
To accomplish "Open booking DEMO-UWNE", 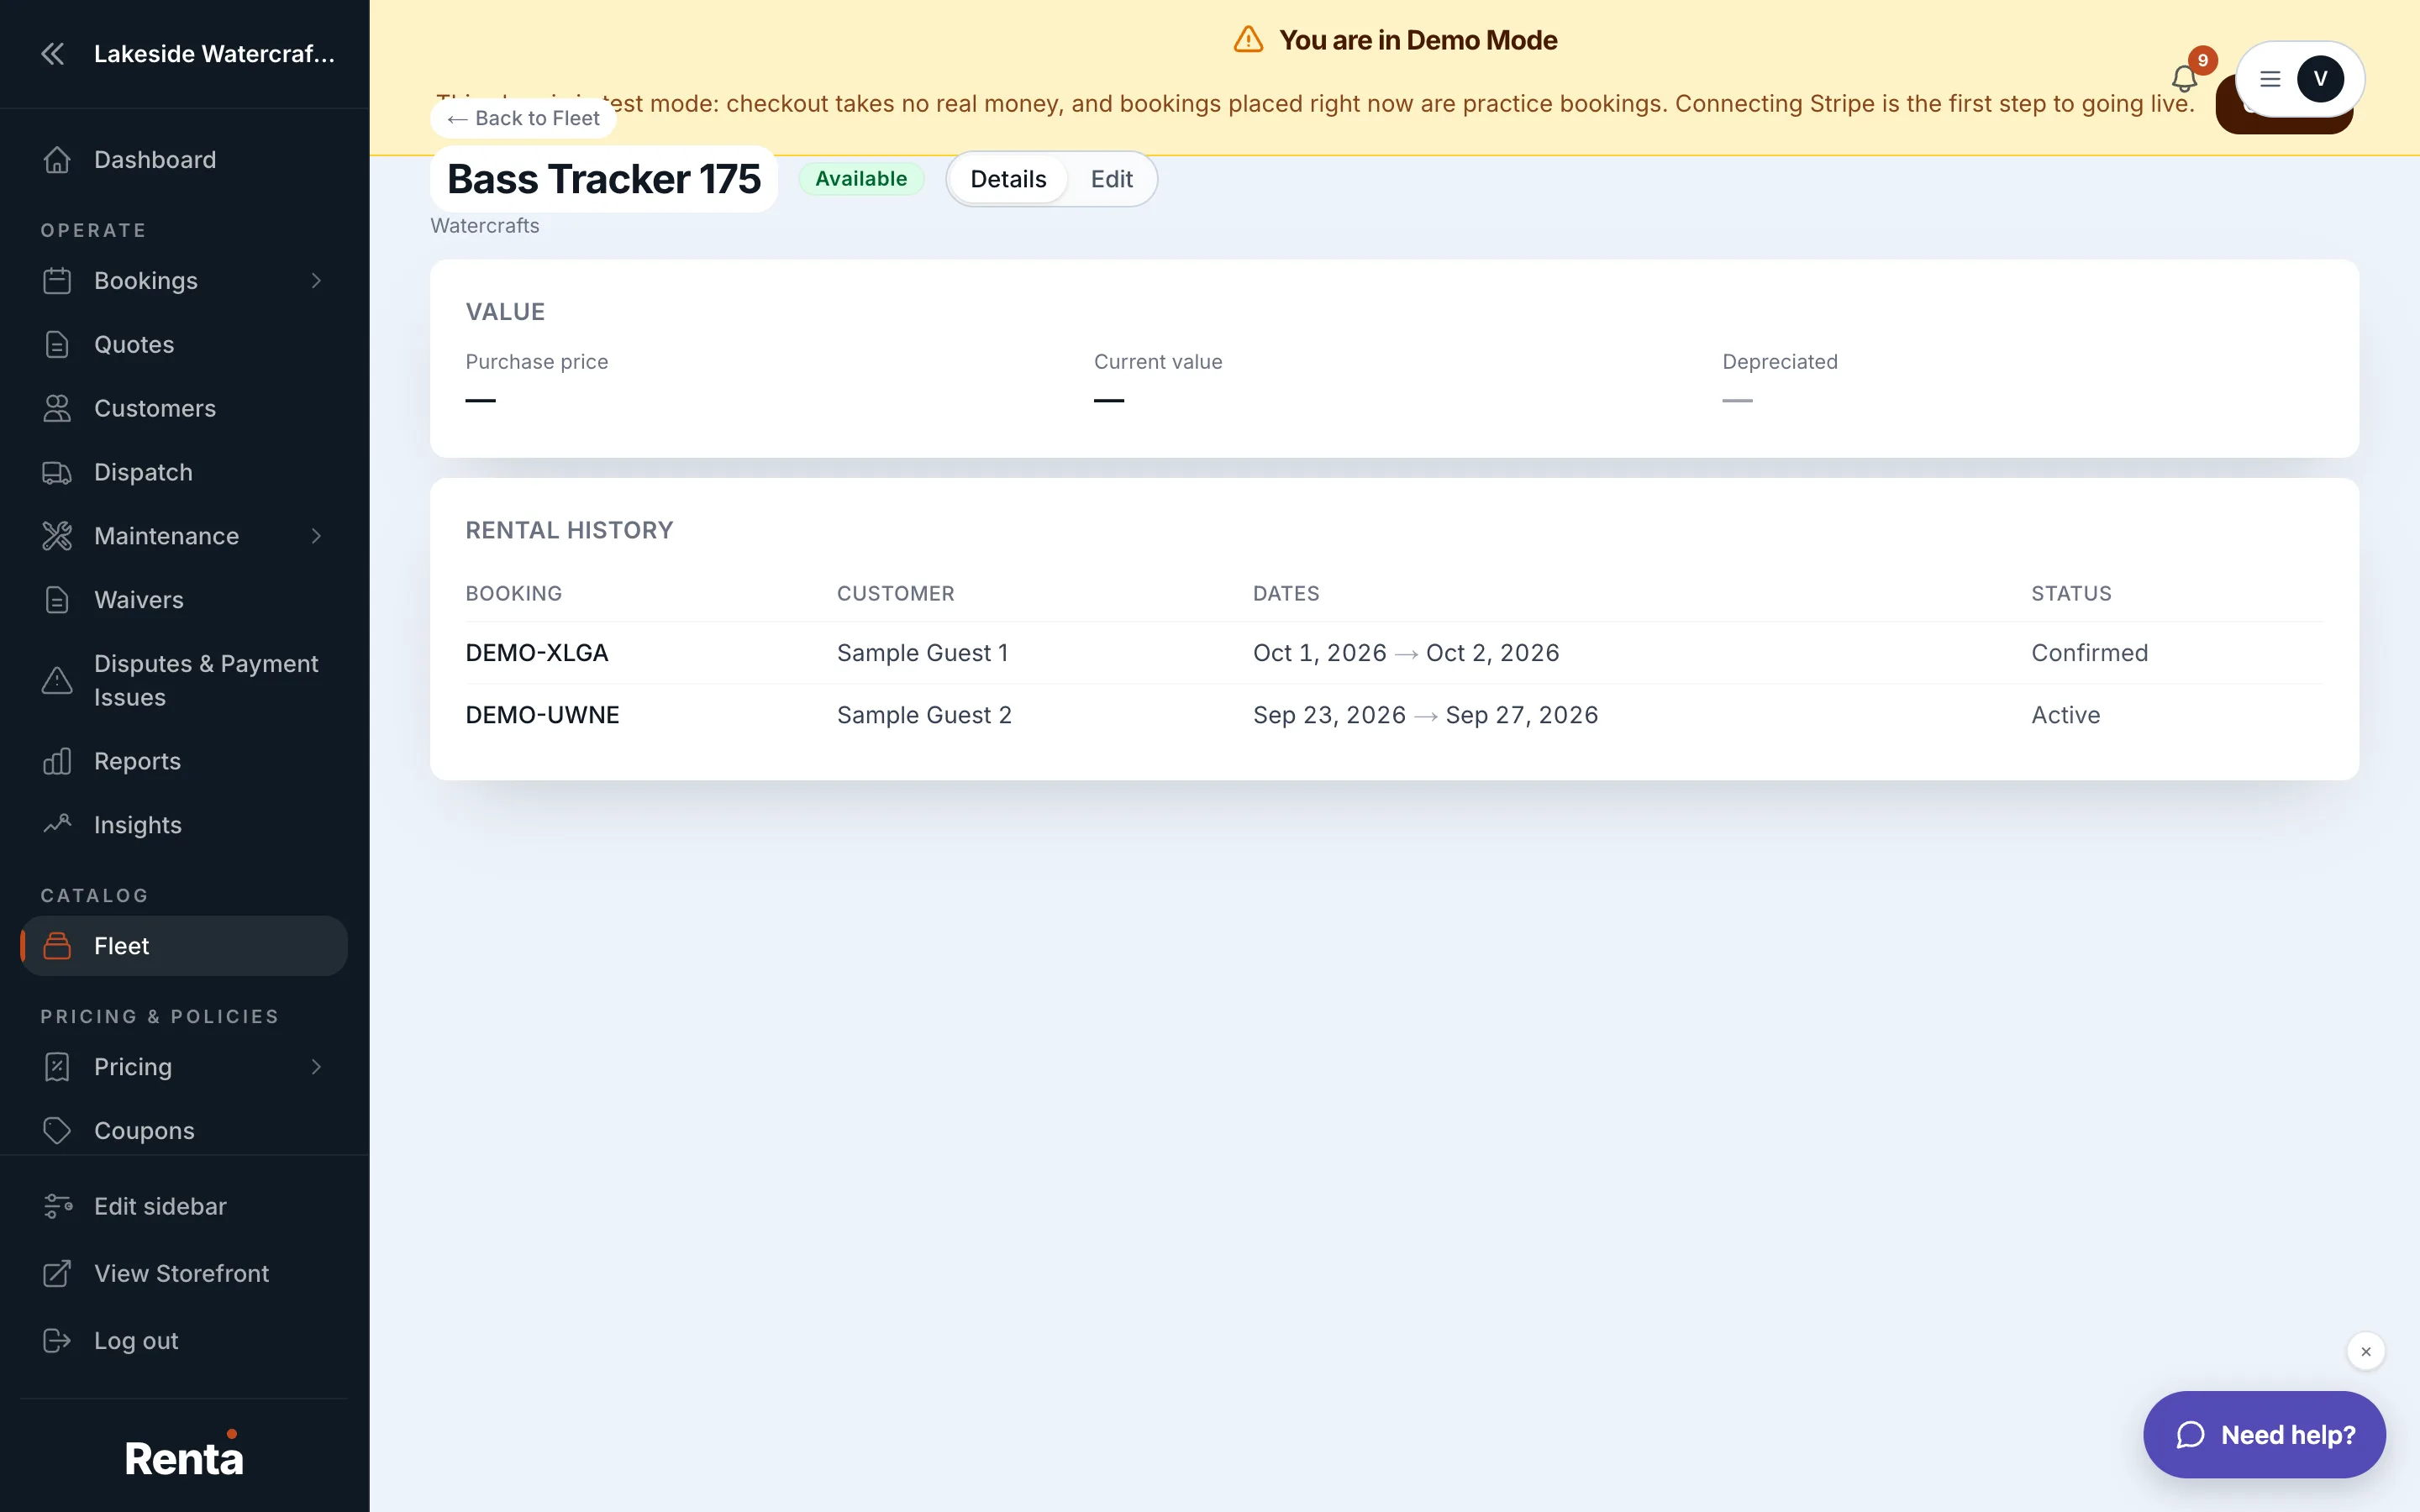I will pyautogui.click(x=542, y=715).
